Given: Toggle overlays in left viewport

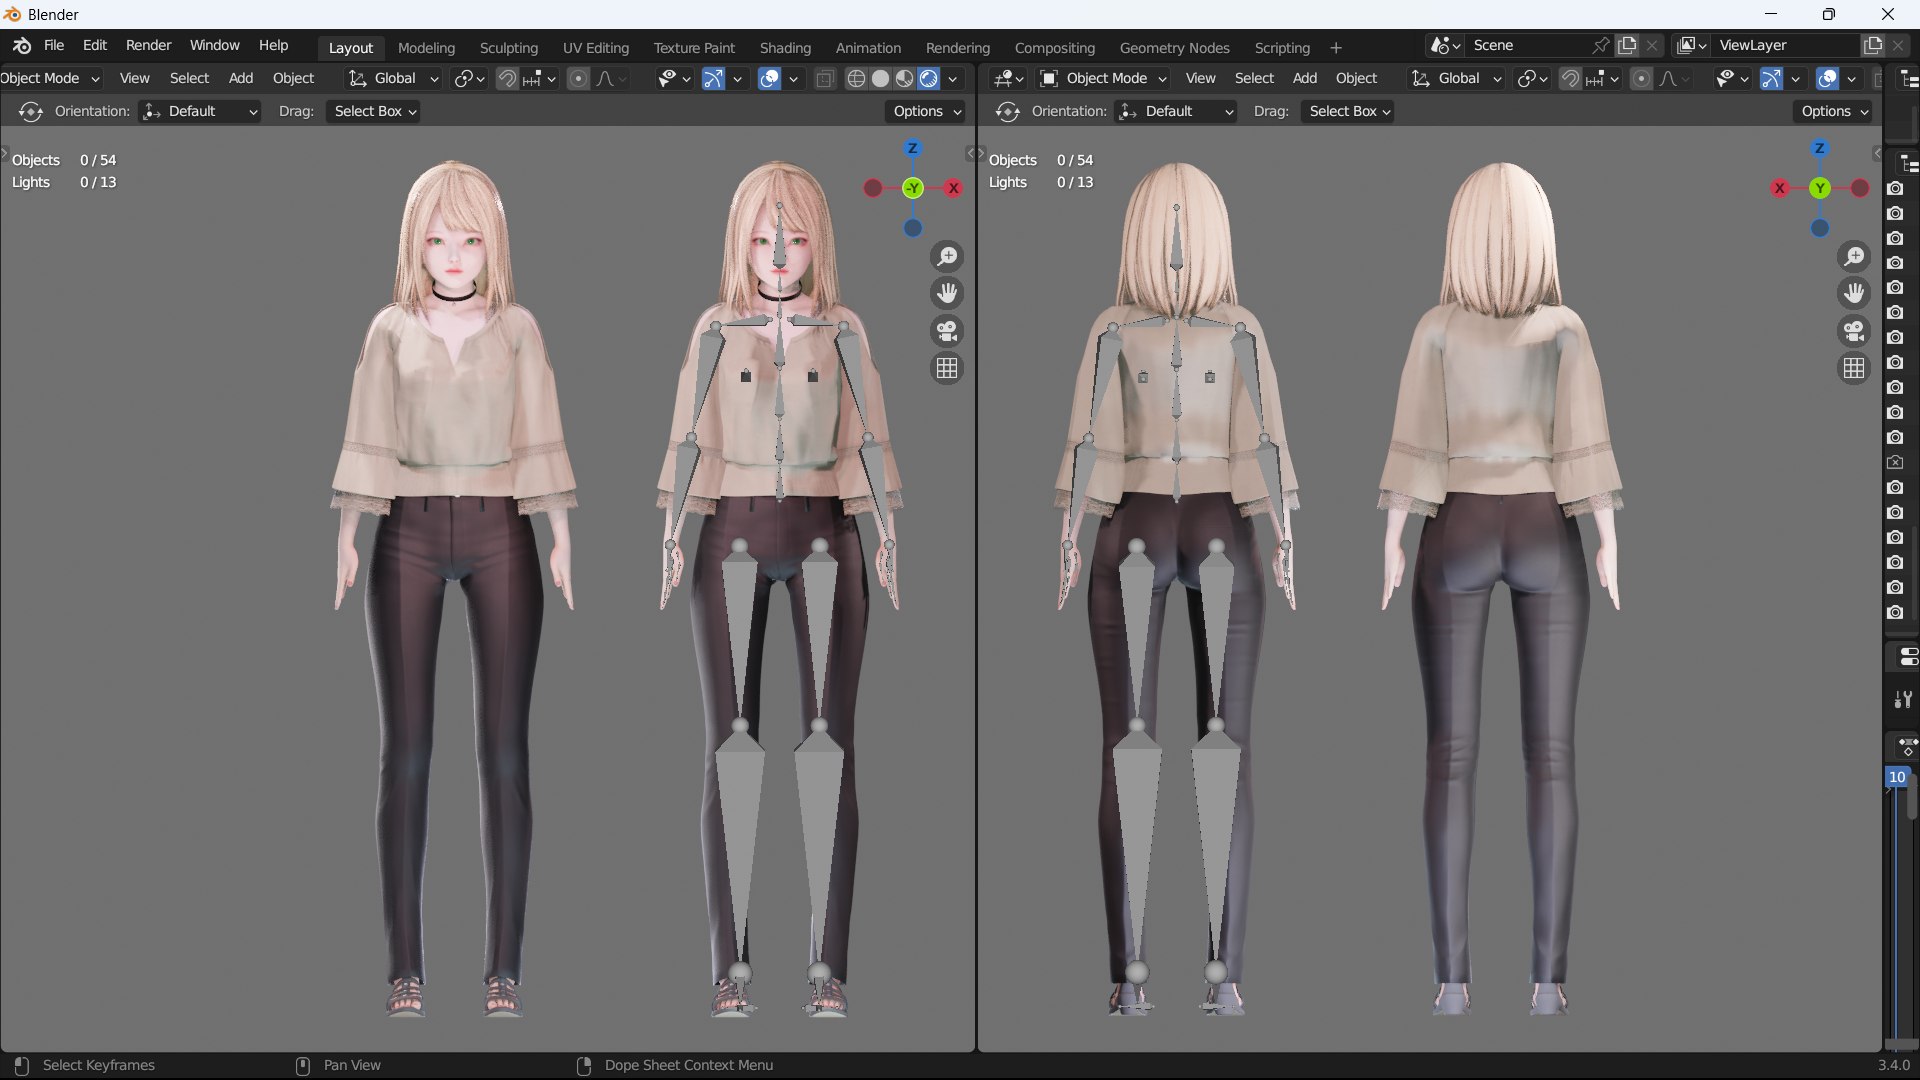Looking at the screenshot, I should point(770,79).
